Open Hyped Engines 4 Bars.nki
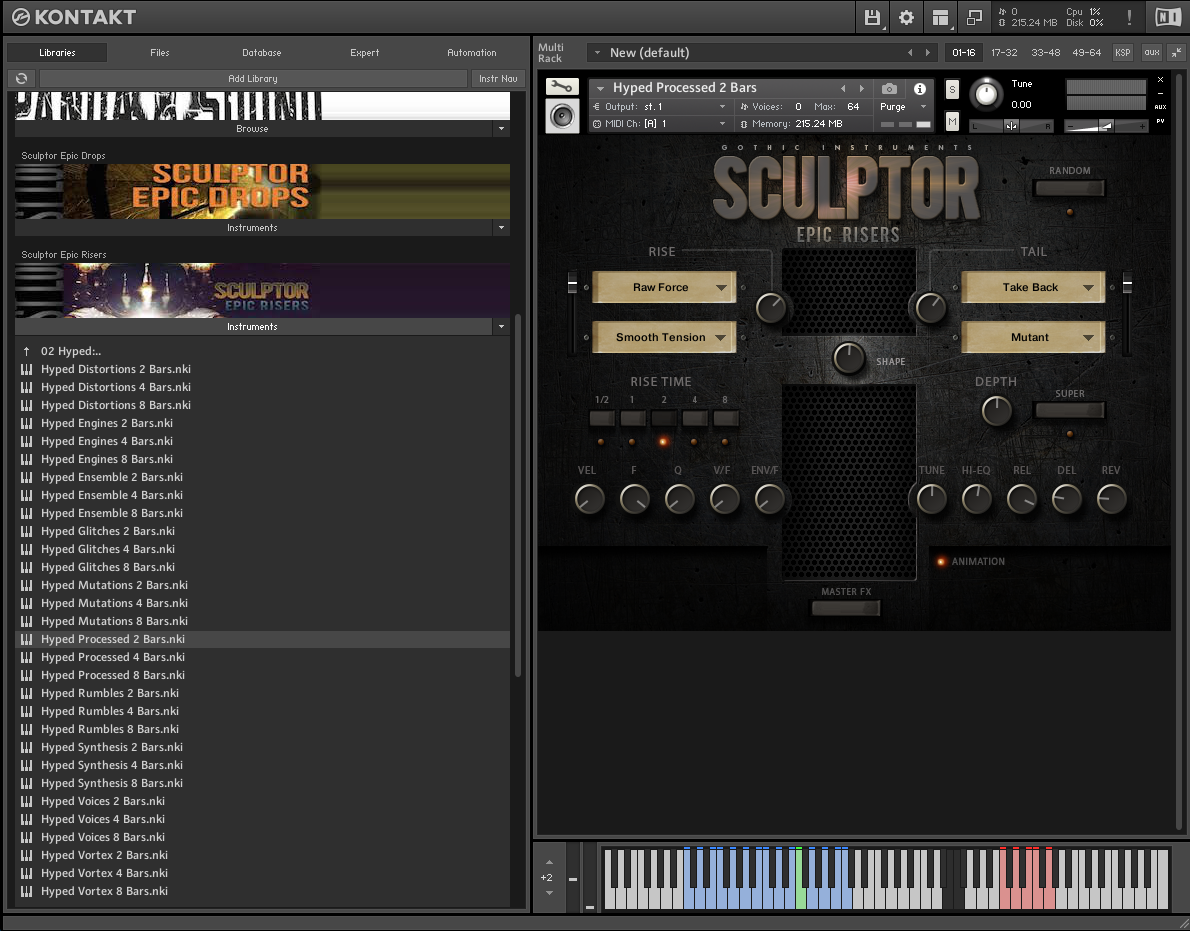The width and height of the screenshot is (1190, 931). point(262,441)
